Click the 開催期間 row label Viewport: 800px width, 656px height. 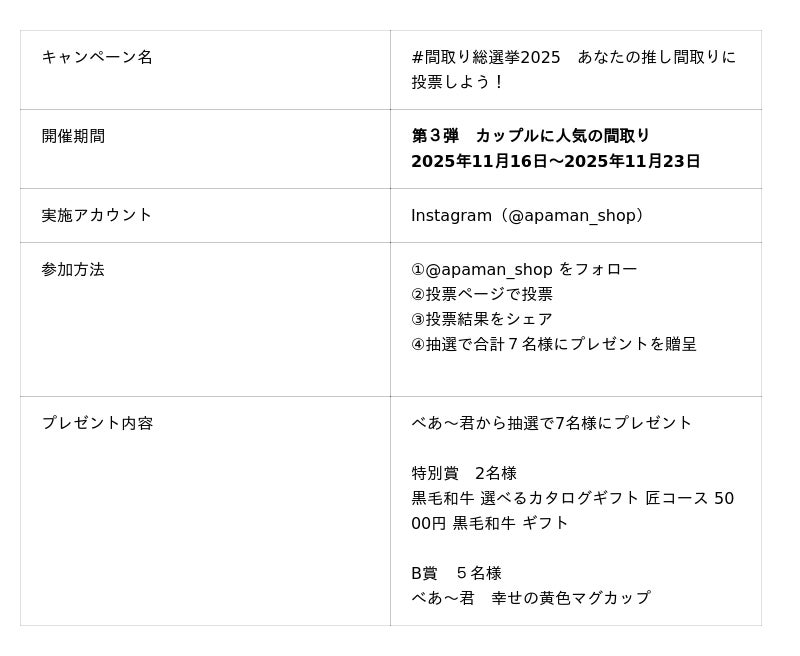[x=73, y=136]
